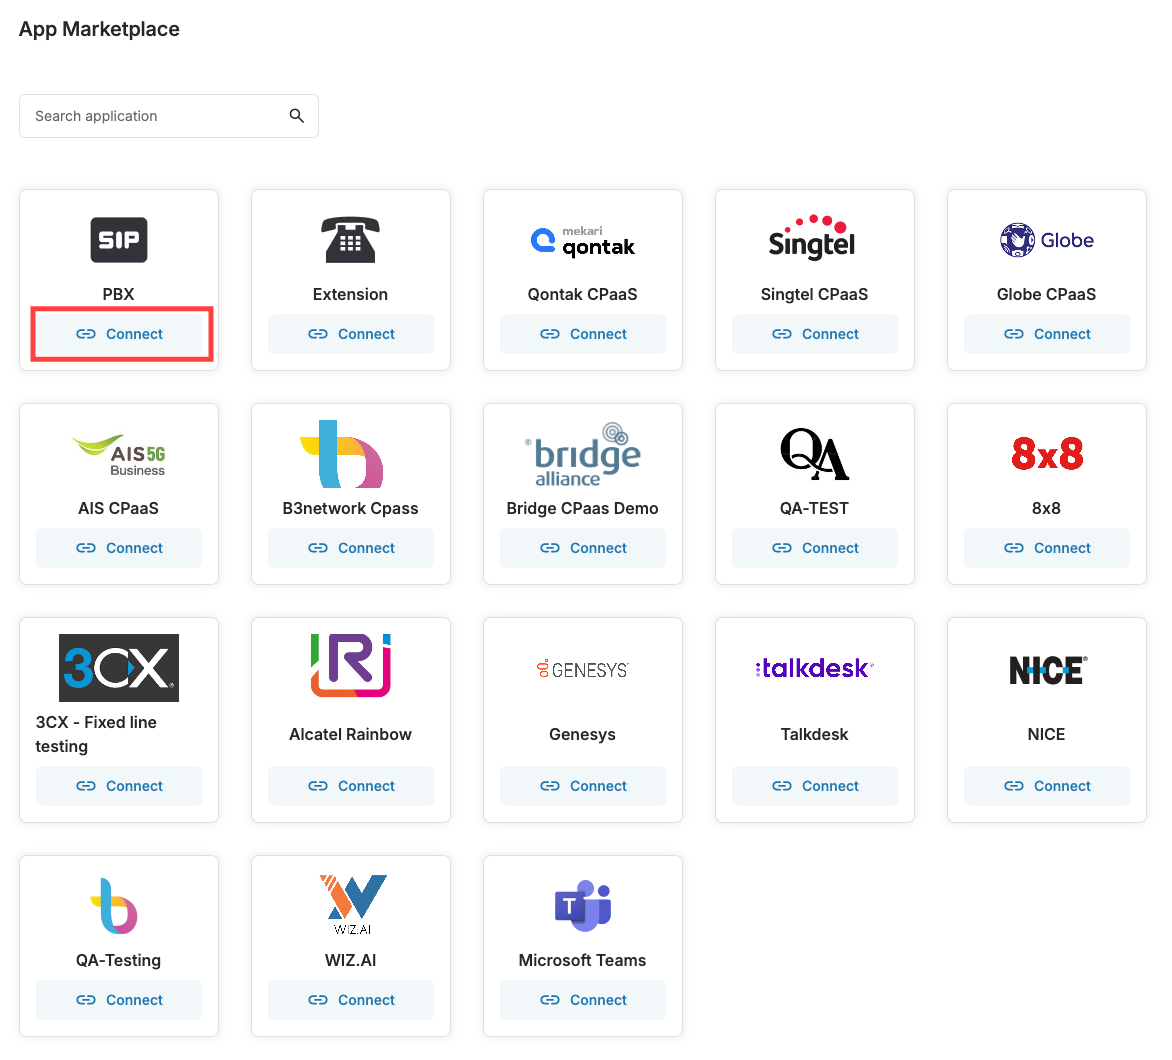Click the Globe CPaaS name
Image resolution: width=1172 pixels, height=1060 pixels.
coord(1046,295)
